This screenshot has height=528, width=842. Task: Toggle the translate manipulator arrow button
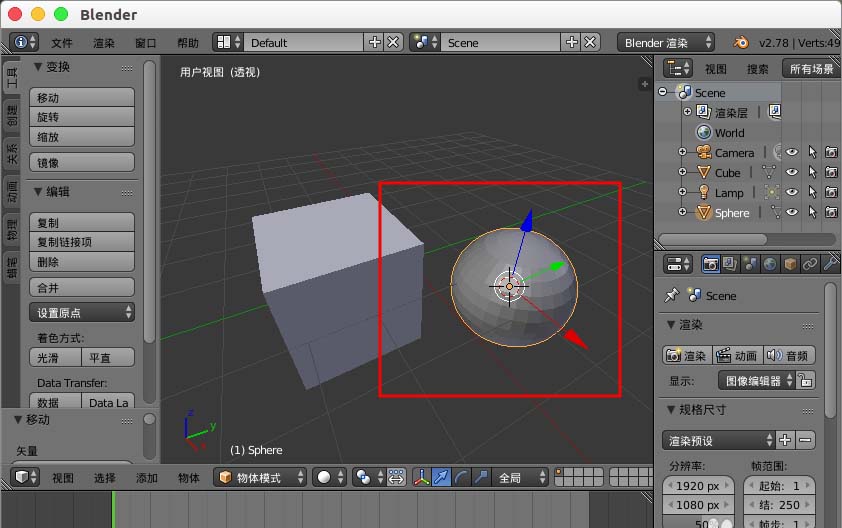point(441,477)
